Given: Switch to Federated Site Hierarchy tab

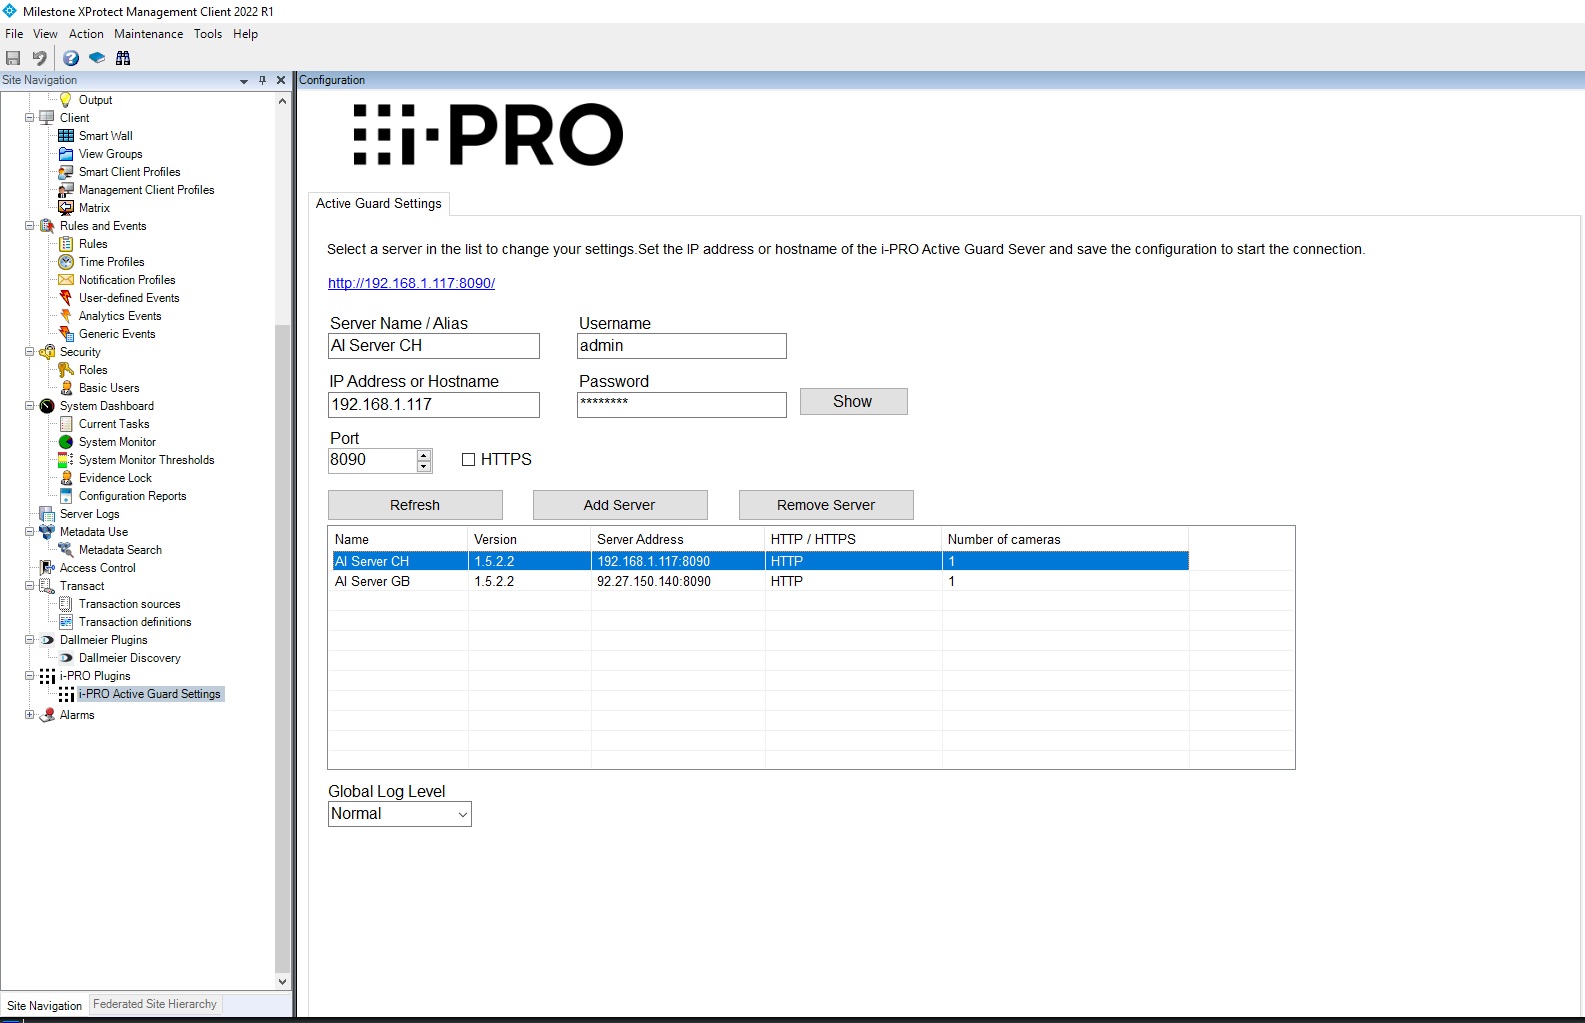Looking at the screenshot, I should (155, 1004).
